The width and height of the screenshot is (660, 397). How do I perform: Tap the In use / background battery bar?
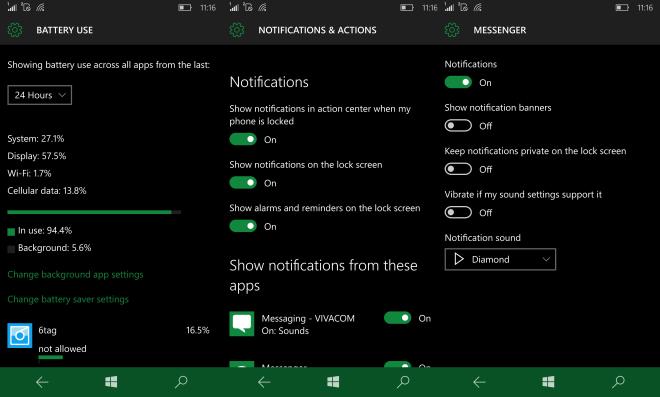[94, 212]
